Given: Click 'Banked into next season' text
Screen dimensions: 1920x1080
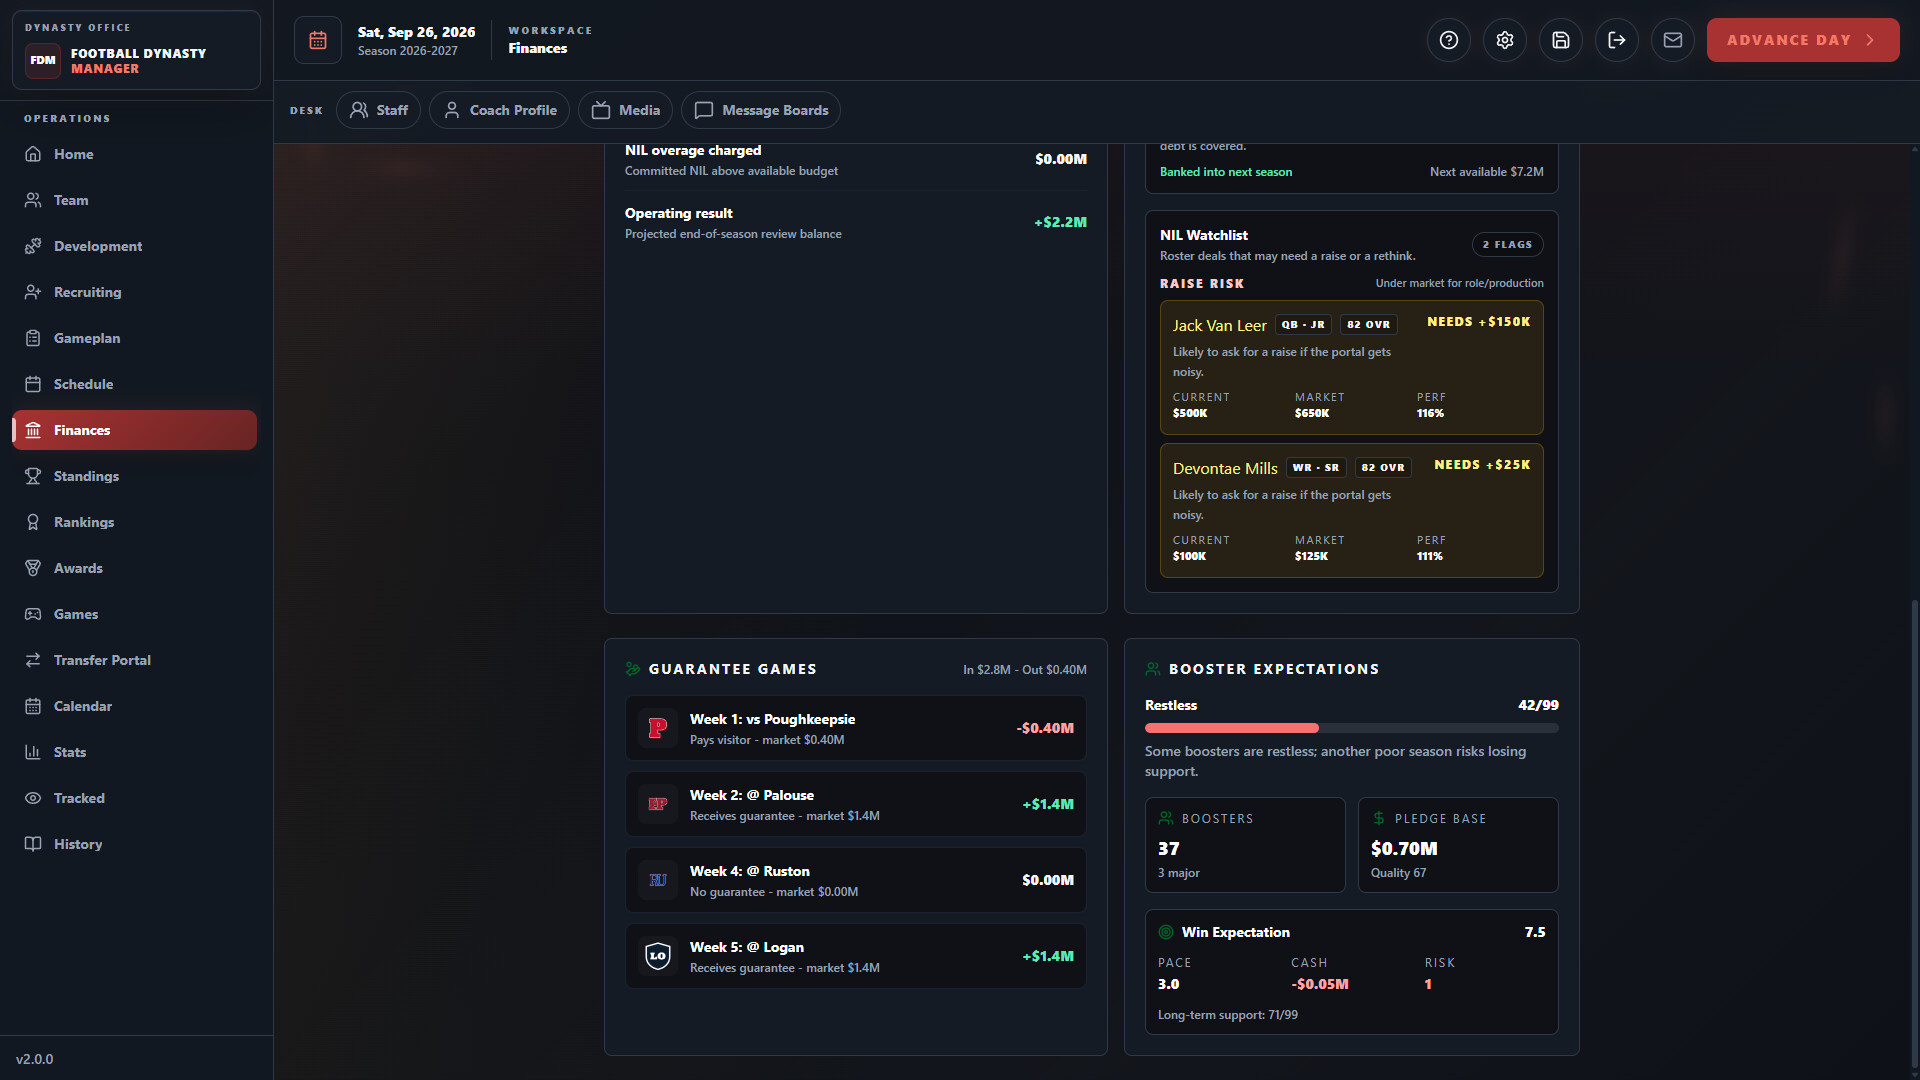Looking at the screenshot, I should (1226, 172).
